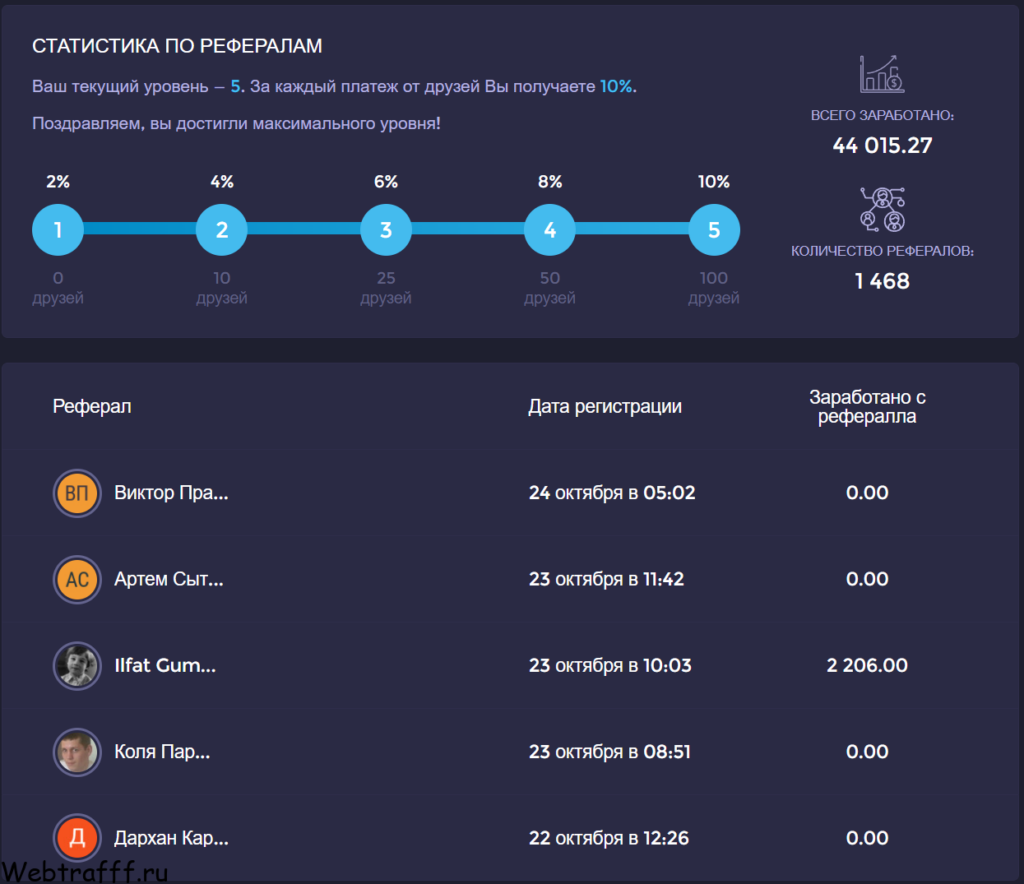Select level 2 circle on progress bar
Viewport: 1024px width, 884px height.
222,230
